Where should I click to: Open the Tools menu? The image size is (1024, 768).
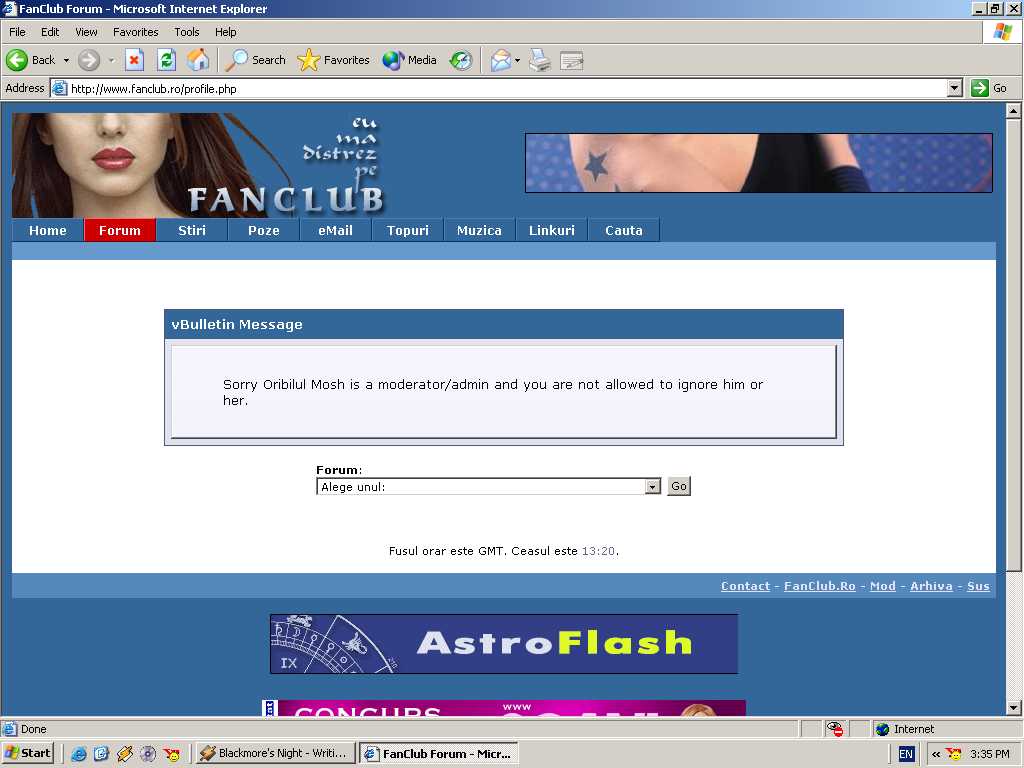coord(187,32)
